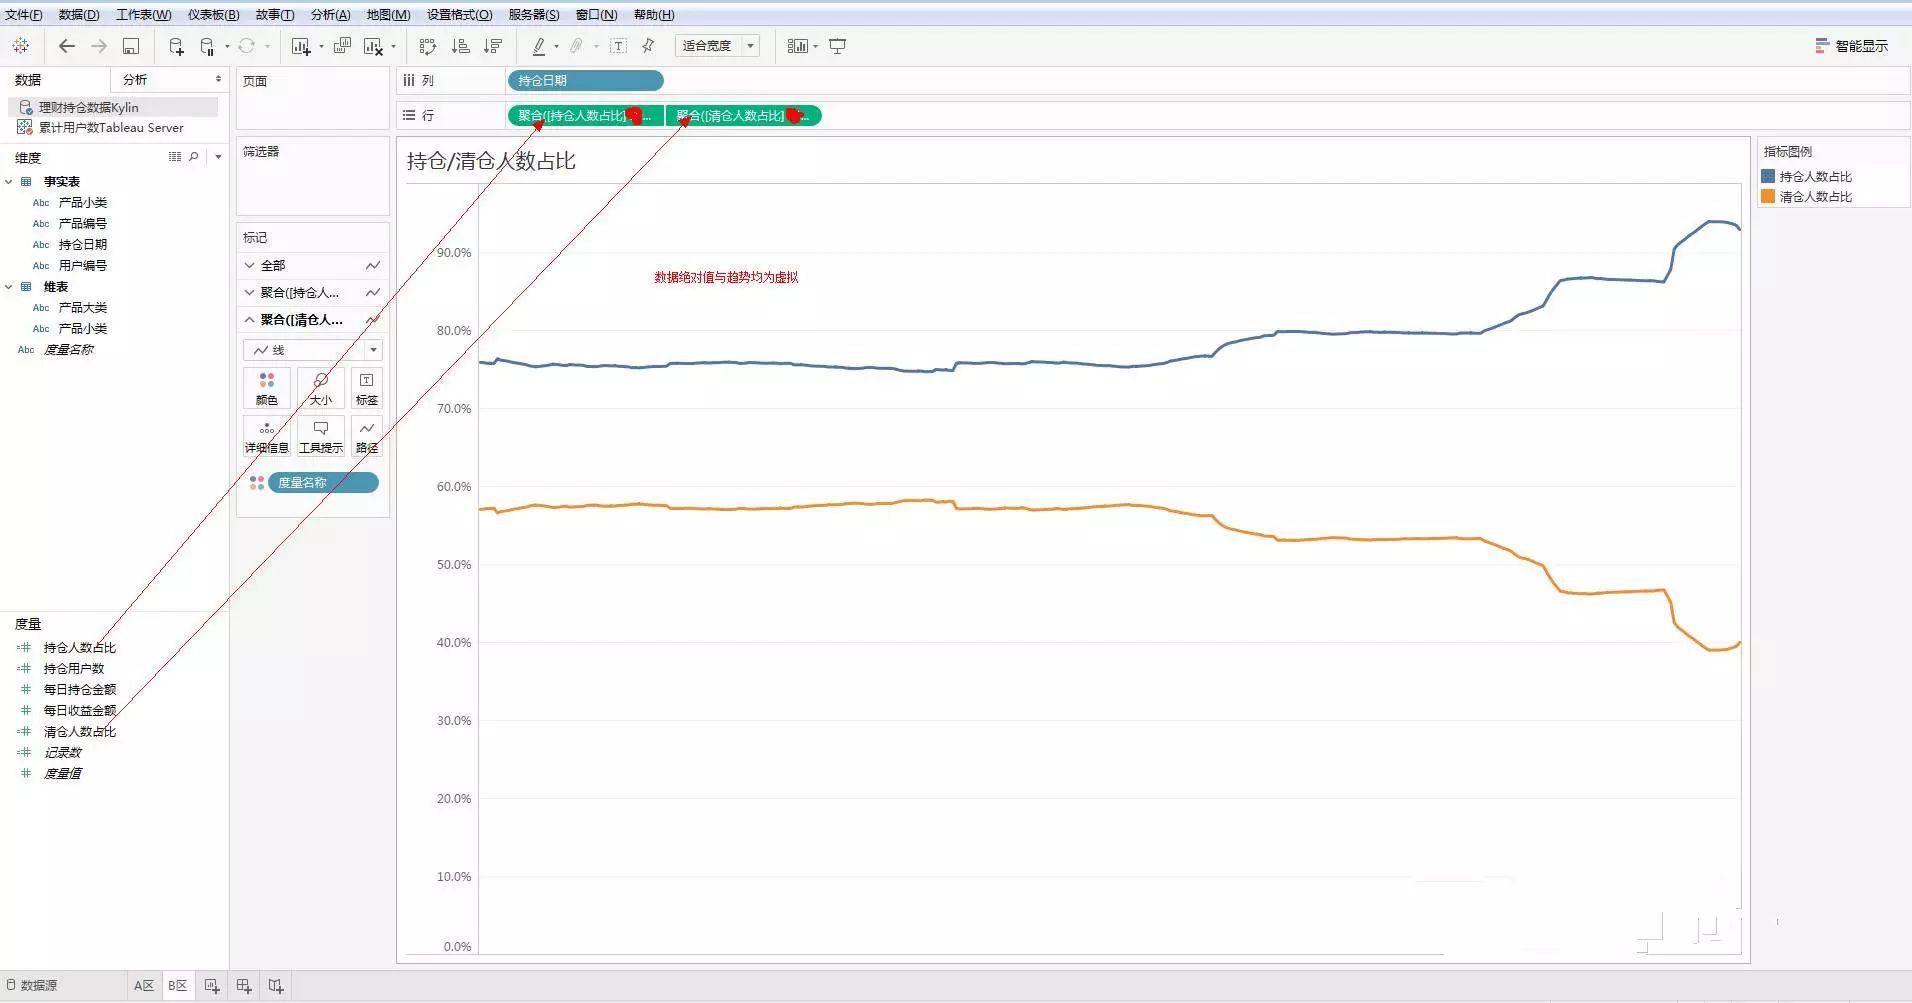
Task: Open the 分析(A) menu
Action: [x=330, y=15]
